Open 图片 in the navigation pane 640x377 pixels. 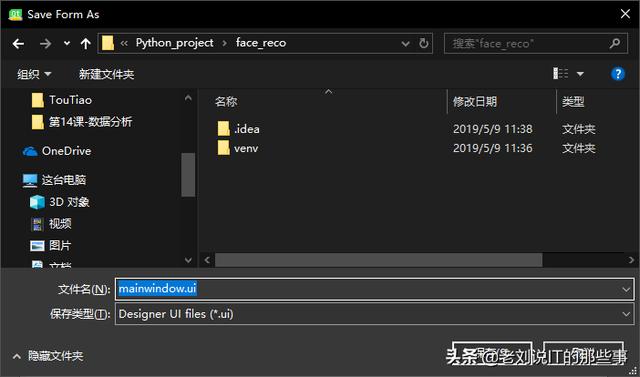(60, 245)
